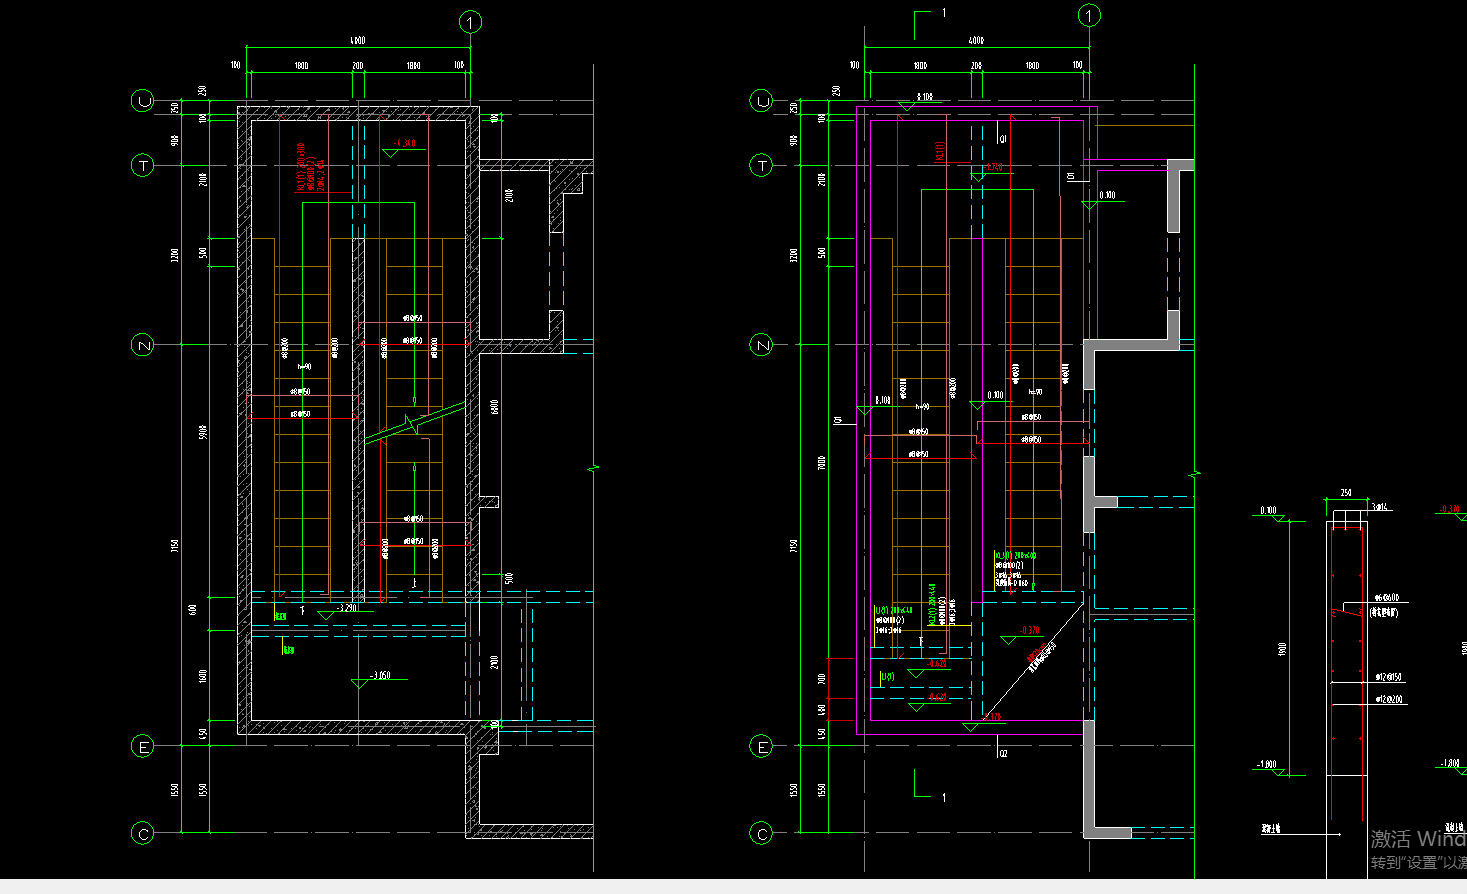Pick grid bubble 1 above the right plan
Image resolution: width=1467 pixels, height=894 pixels.
point(1089,15)
